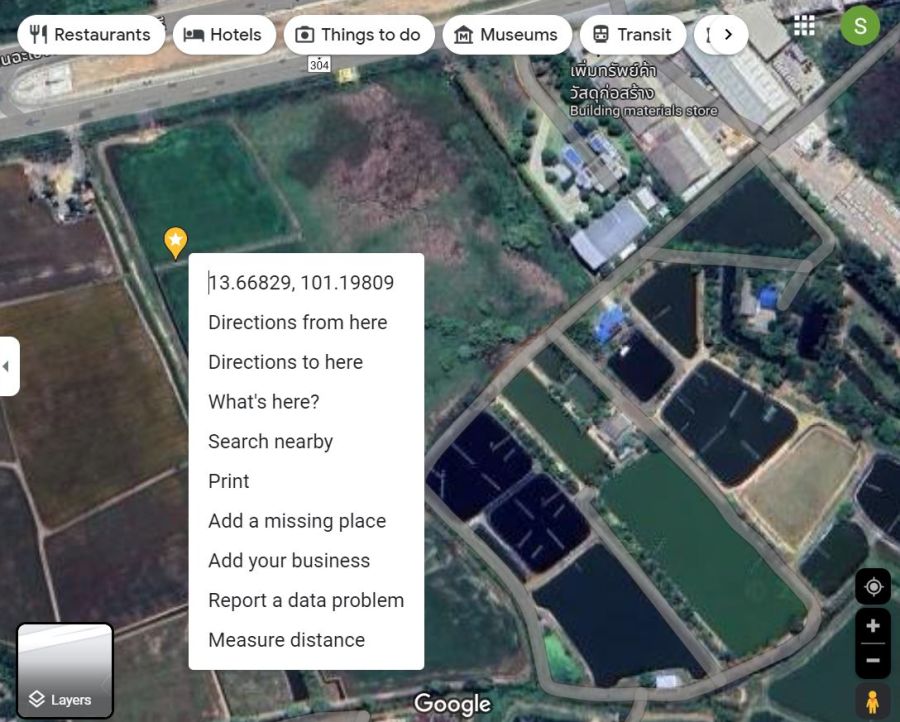Screen dimensions: 900x722
Task: Filter map by Restaurants
Action: pyautogui.click(x=91, y=35)
